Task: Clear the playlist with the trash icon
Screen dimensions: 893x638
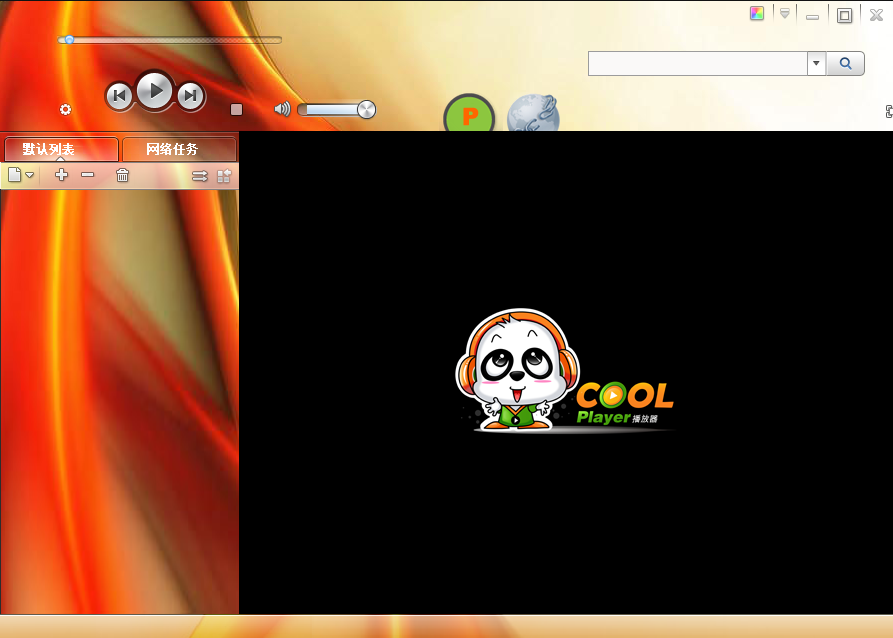Action: (122, 176)
